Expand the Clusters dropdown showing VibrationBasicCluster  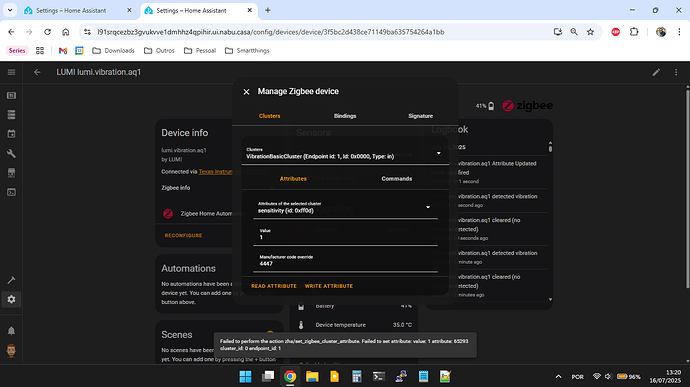point(345,153)
